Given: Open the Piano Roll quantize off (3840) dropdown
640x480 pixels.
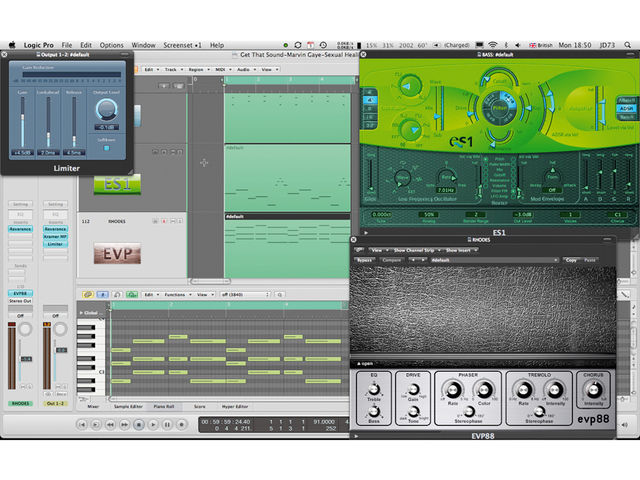Looking at the screenshot, I should click(245, 294).
